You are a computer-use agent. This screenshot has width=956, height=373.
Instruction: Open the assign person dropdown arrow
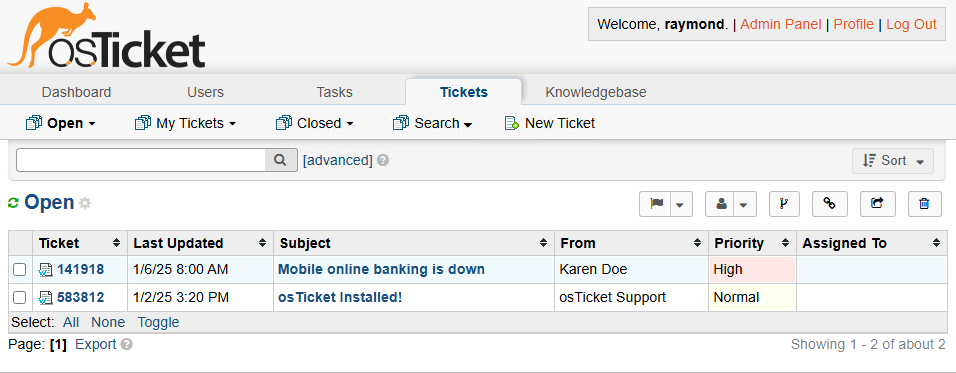point(743,204)
